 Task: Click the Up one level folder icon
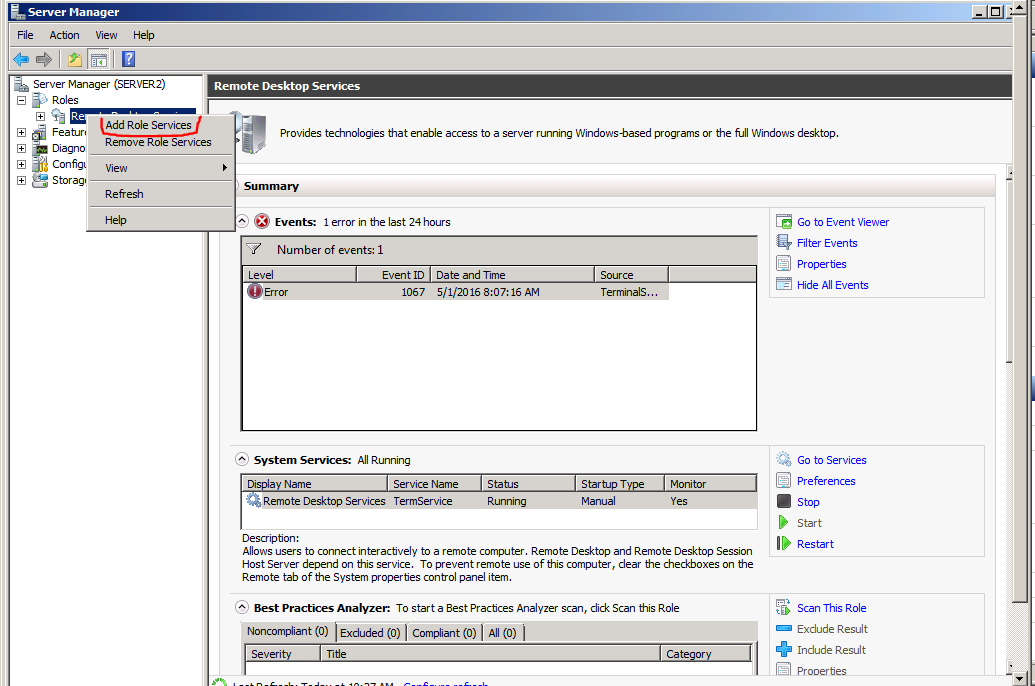[75, 59]
